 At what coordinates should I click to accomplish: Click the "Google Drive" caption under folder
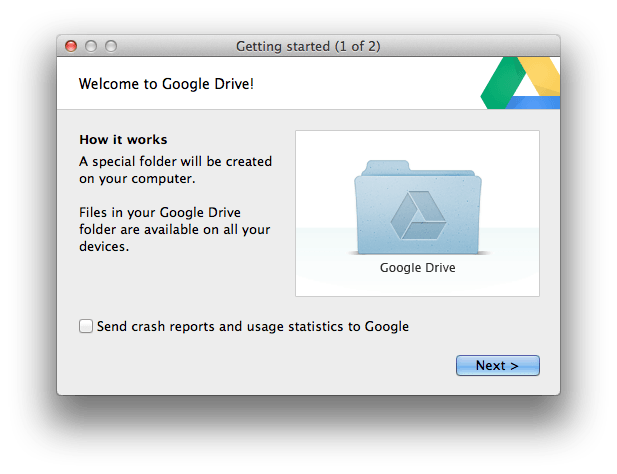click(417, 268)
